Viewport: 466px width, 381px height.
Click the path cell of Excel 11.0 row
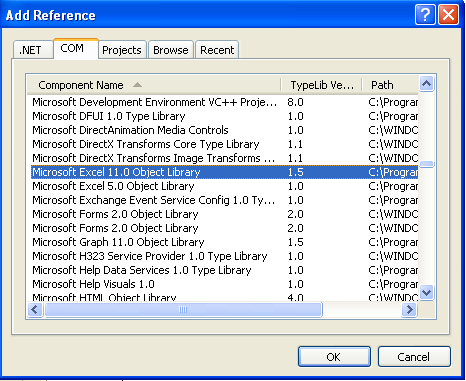pos(393,172)
